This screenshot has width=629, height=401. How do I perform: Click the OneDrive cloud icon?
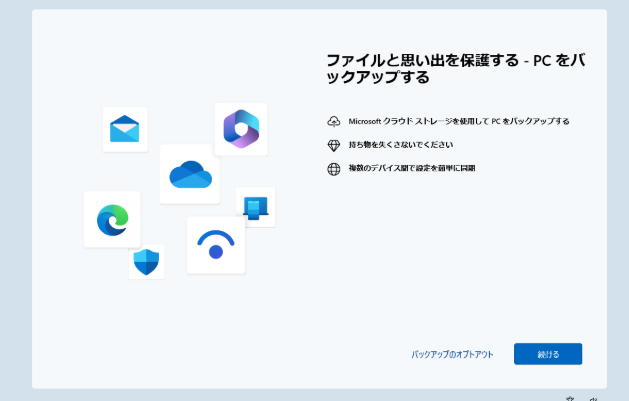click(190, 174)
